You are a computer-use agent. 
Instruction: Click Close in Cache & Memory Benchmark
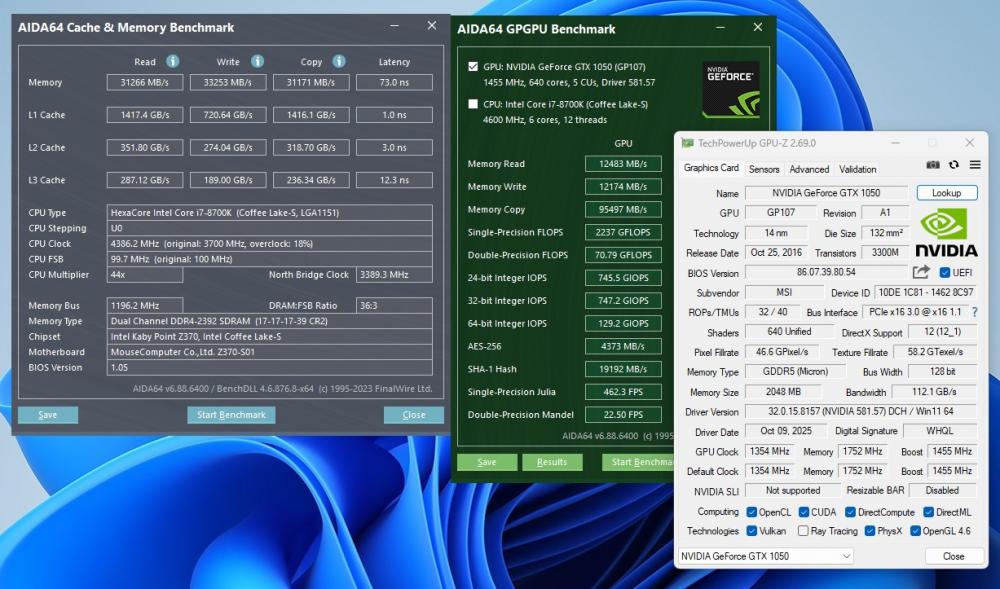click(414, 415)
